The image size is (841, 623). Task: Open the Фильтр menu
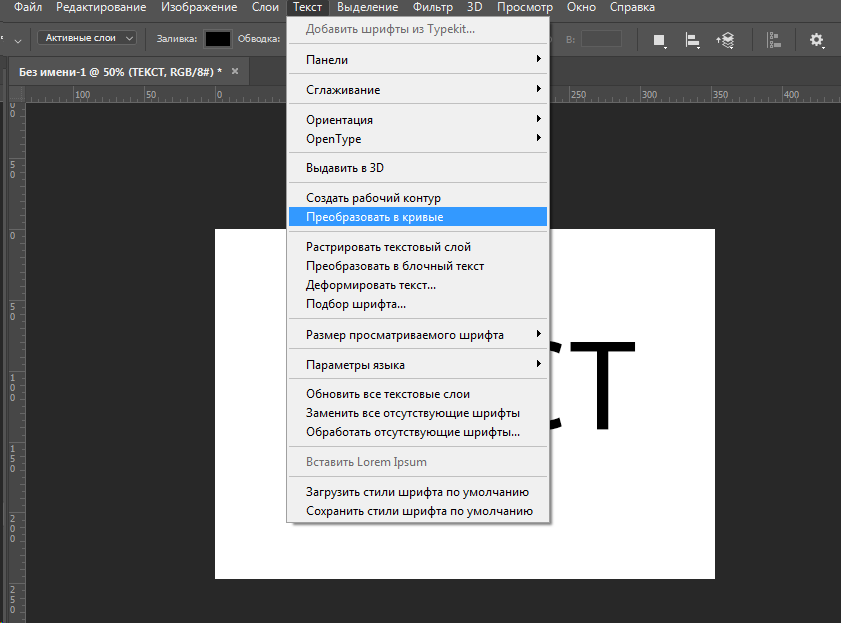point(433,8)
